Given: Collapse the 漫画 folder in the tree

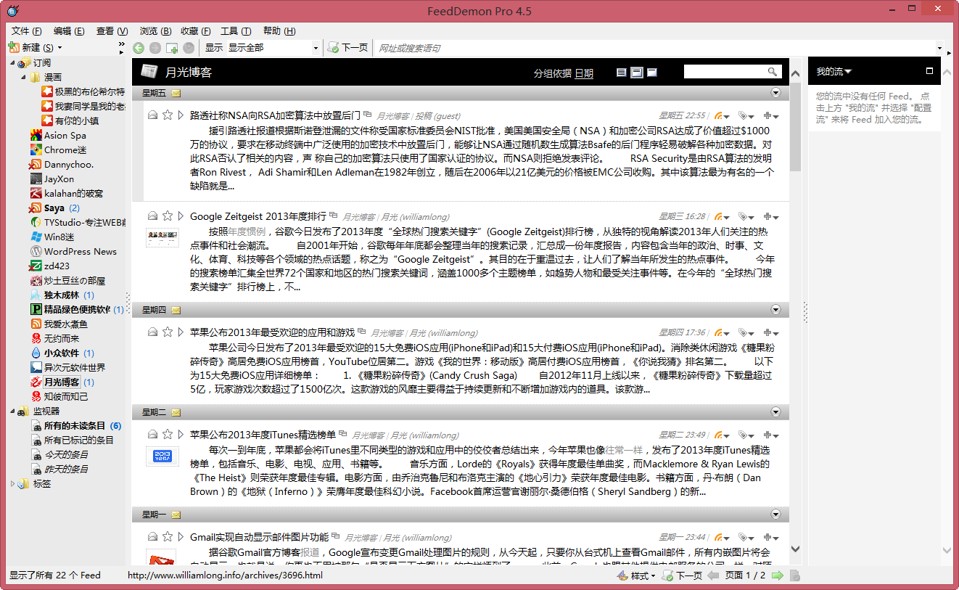Looking at the screenshot, I should point(23,77).
